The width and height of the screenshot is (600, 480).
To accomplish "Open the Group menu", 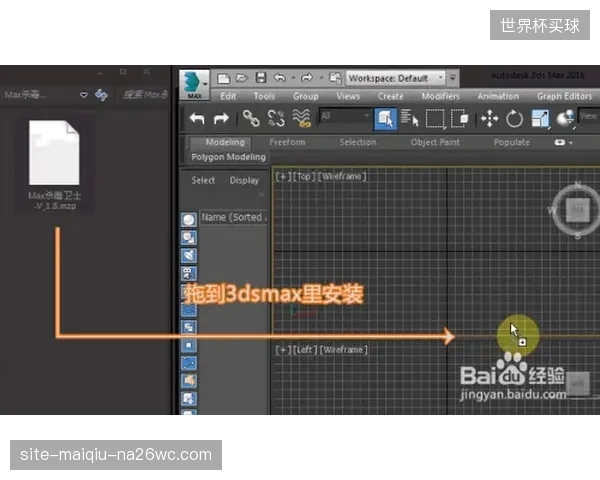I will point(305,96).
